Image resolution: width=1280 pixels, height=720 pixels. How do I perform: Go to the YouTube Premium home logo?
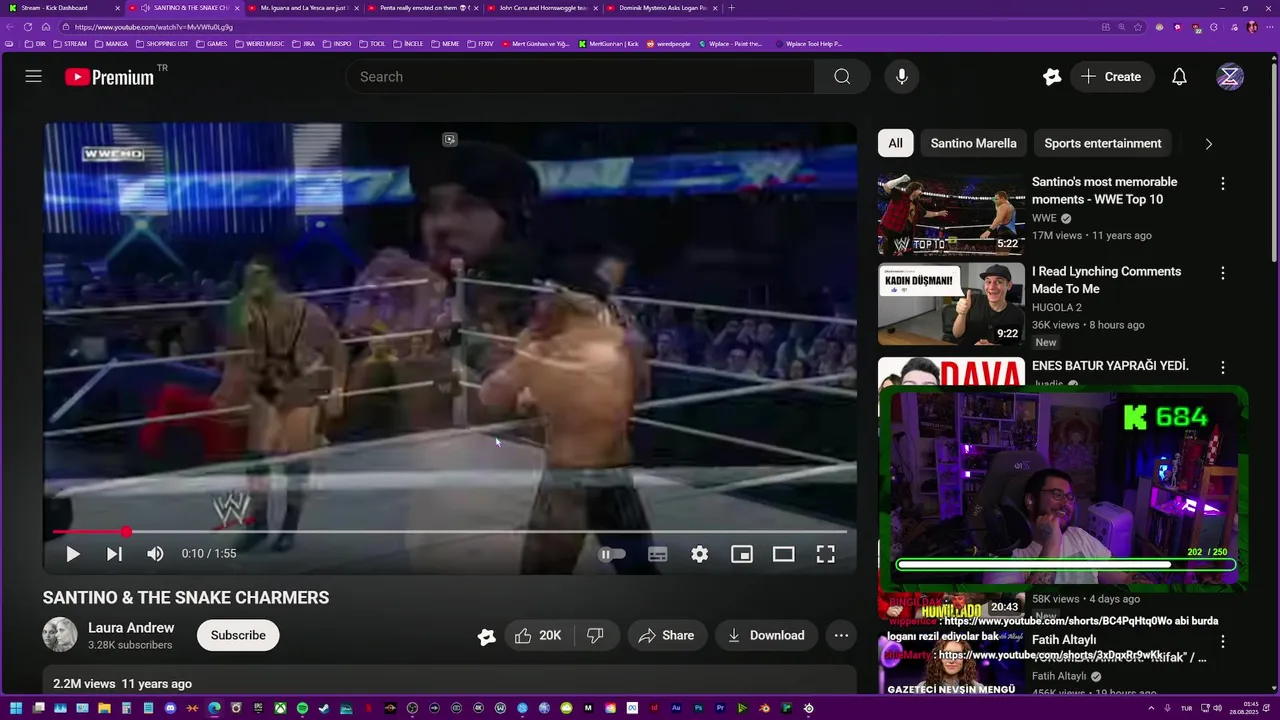(109, 77)
